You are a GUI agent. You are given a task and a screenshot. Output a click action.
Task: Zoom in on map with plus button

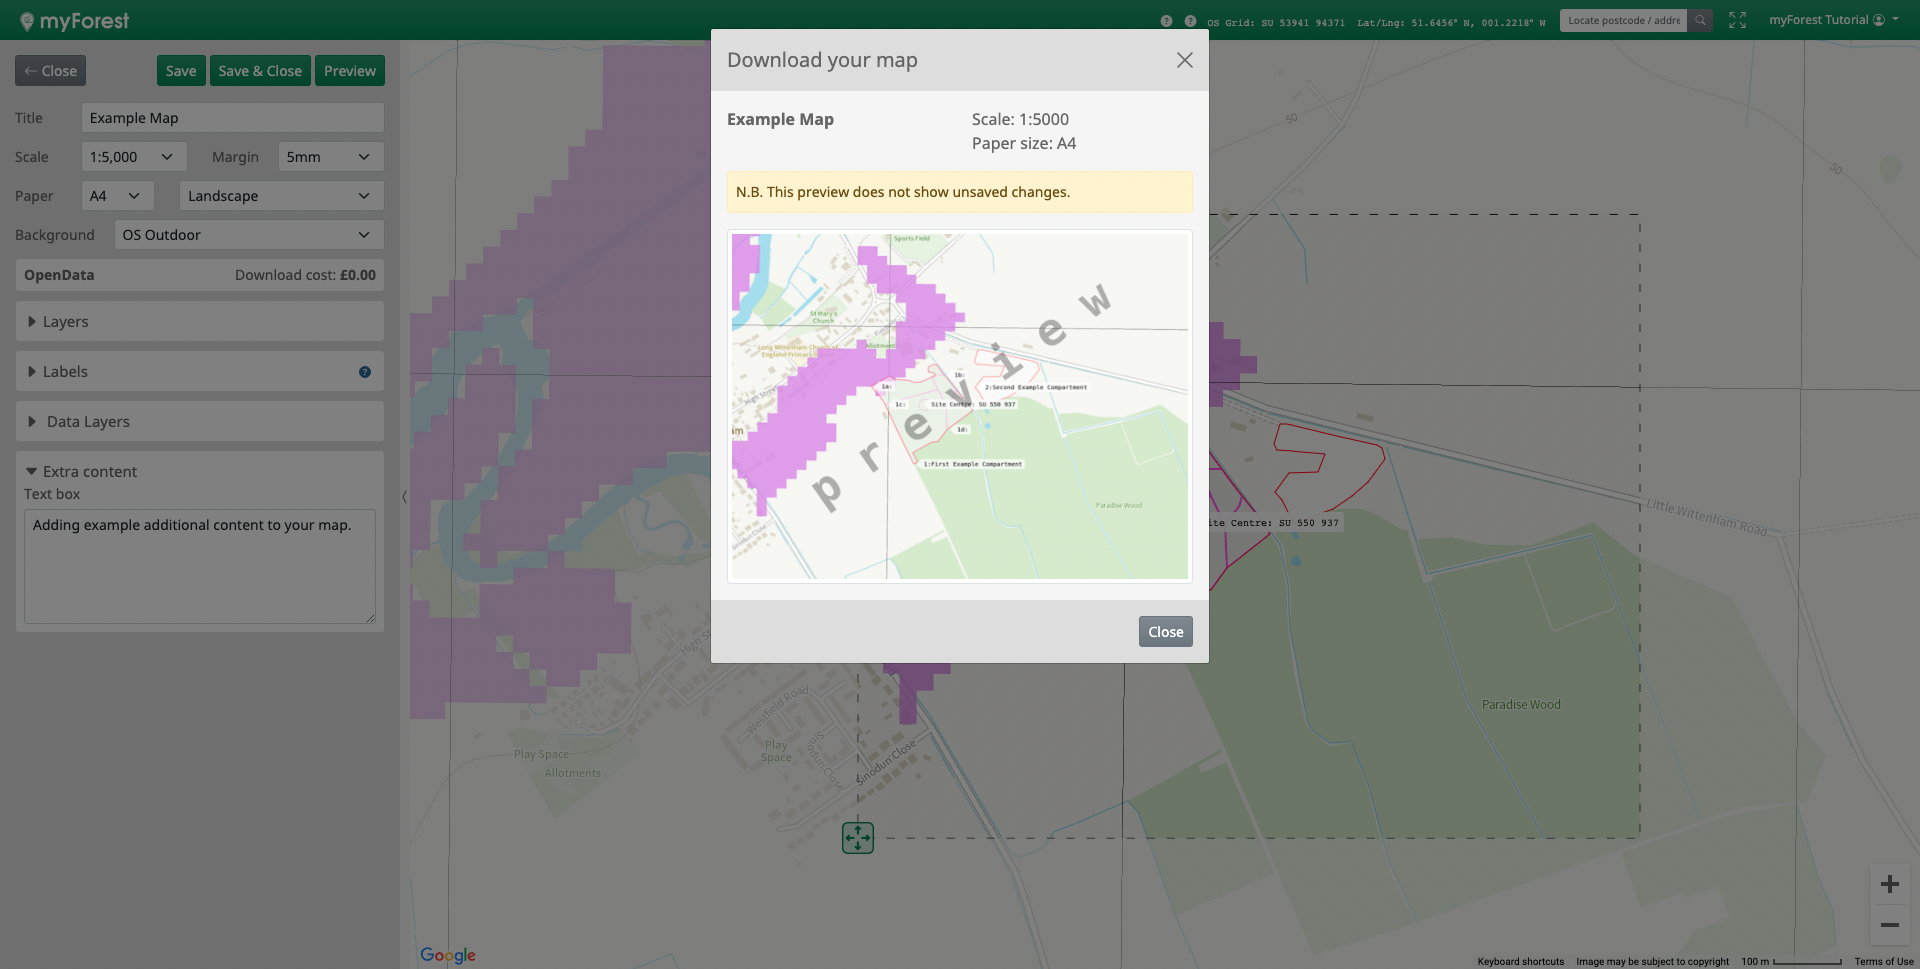[x=1889, y=884]
